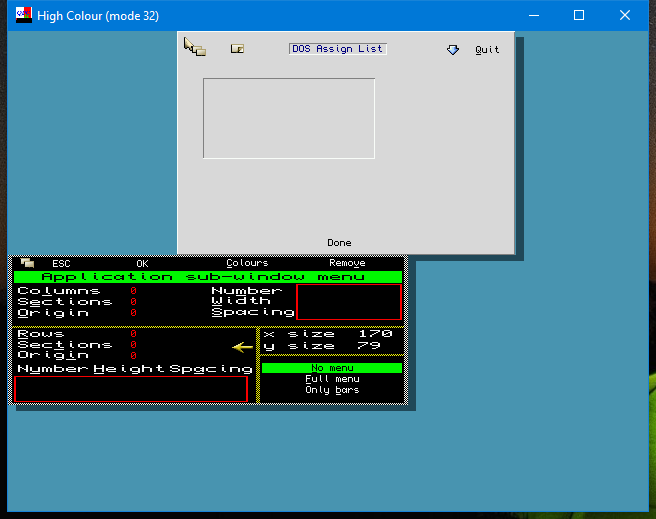Click the row Spacing label
This screenshot has height=519, width=656.
211,369
